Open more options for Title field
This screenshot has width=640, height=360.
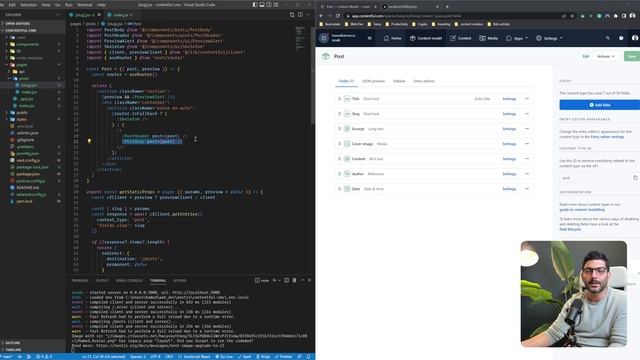[527, 99]
